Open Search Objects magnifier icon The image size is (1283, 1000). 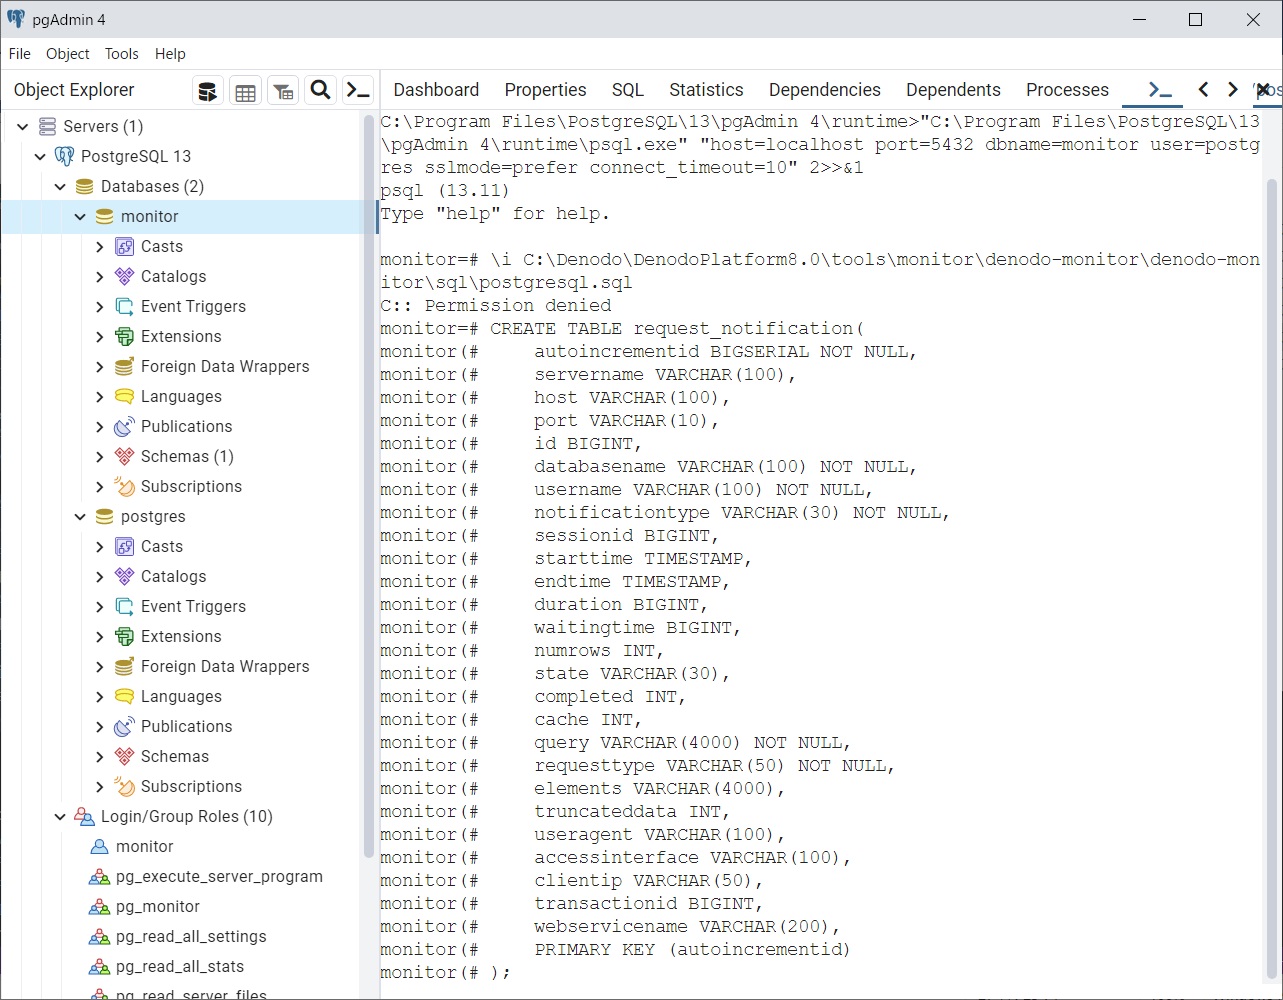coord(320,91)
